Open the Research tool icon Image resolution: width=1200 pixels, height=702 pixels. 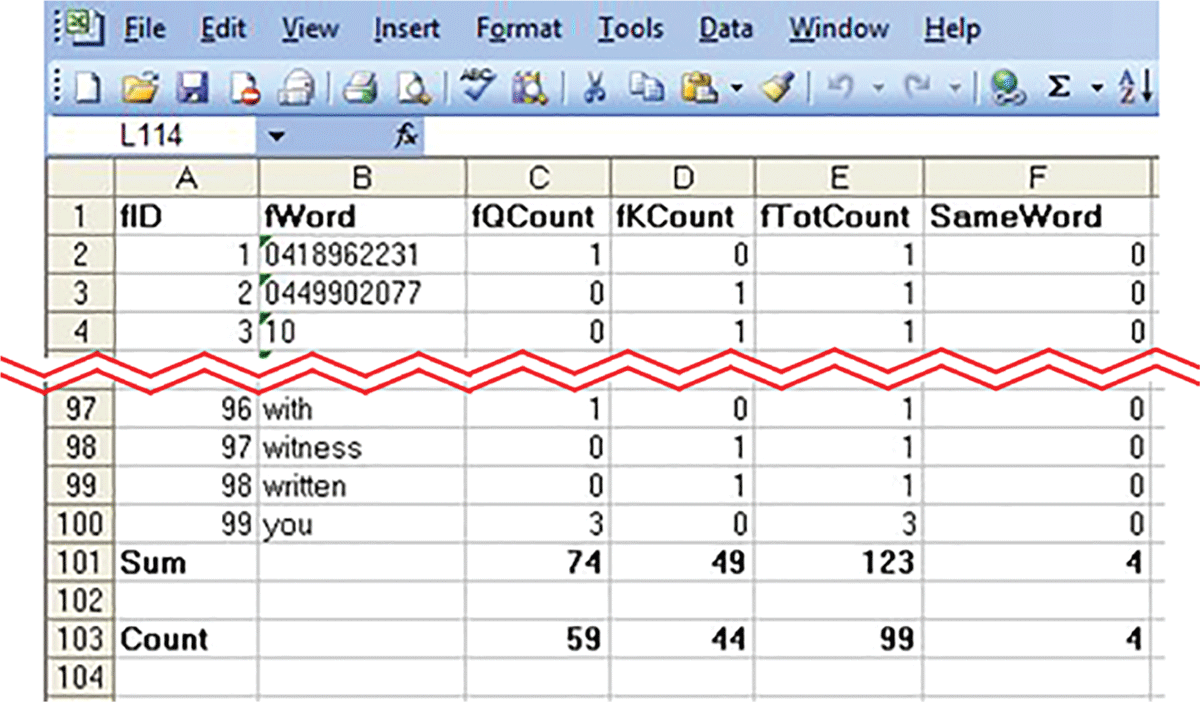528,89
